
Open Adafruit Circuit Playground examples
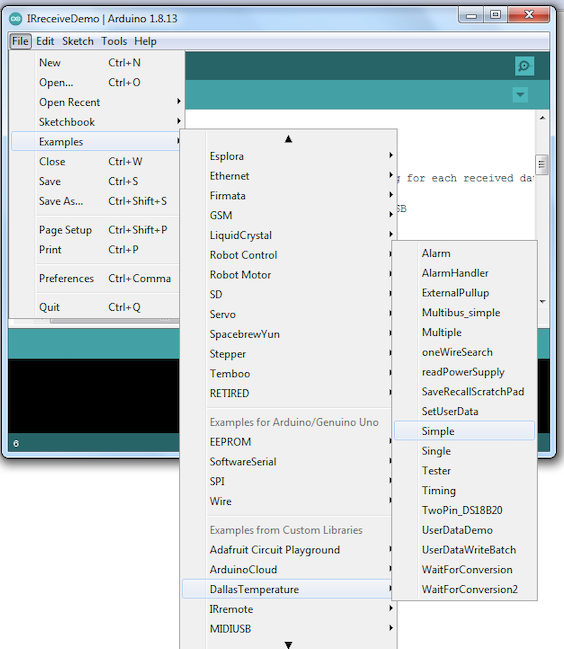coord(287,550)
